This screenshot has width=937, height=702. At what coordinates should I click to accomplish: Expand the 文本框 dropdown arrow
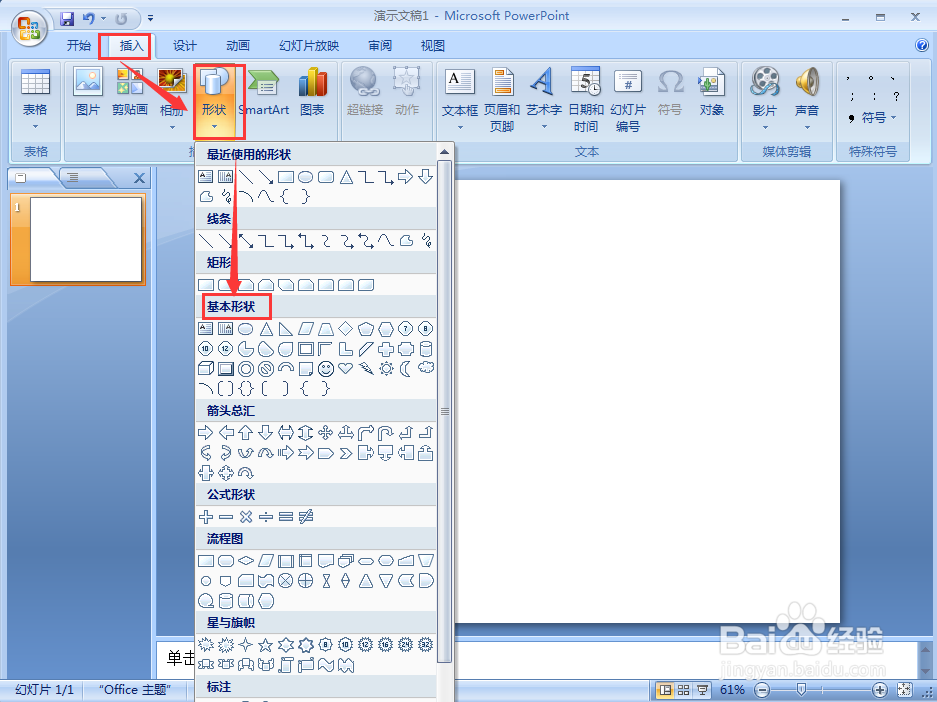(460, 127)
